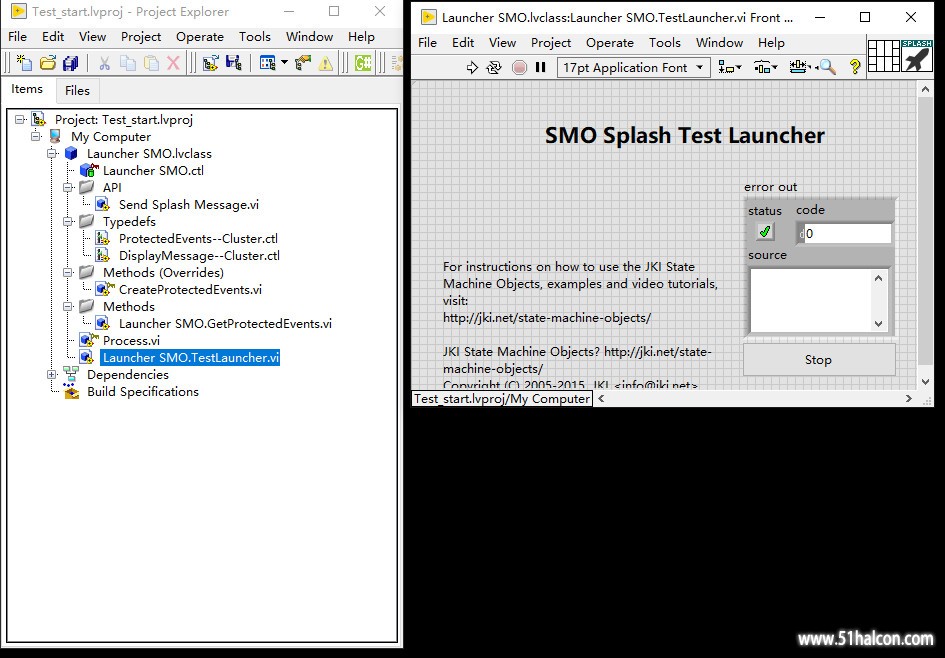Select Process.vi in the project tree

(x=131, y=340)
